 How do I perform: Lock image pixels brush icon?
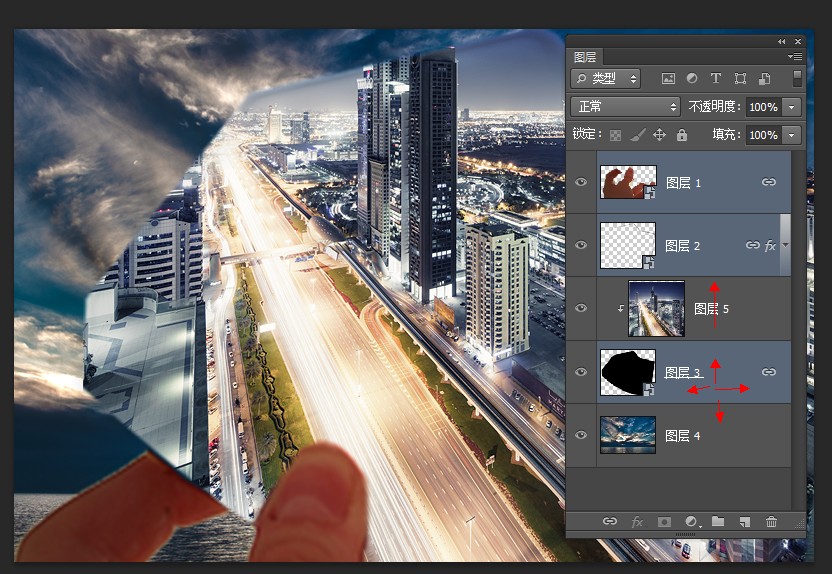coord(637,135)
